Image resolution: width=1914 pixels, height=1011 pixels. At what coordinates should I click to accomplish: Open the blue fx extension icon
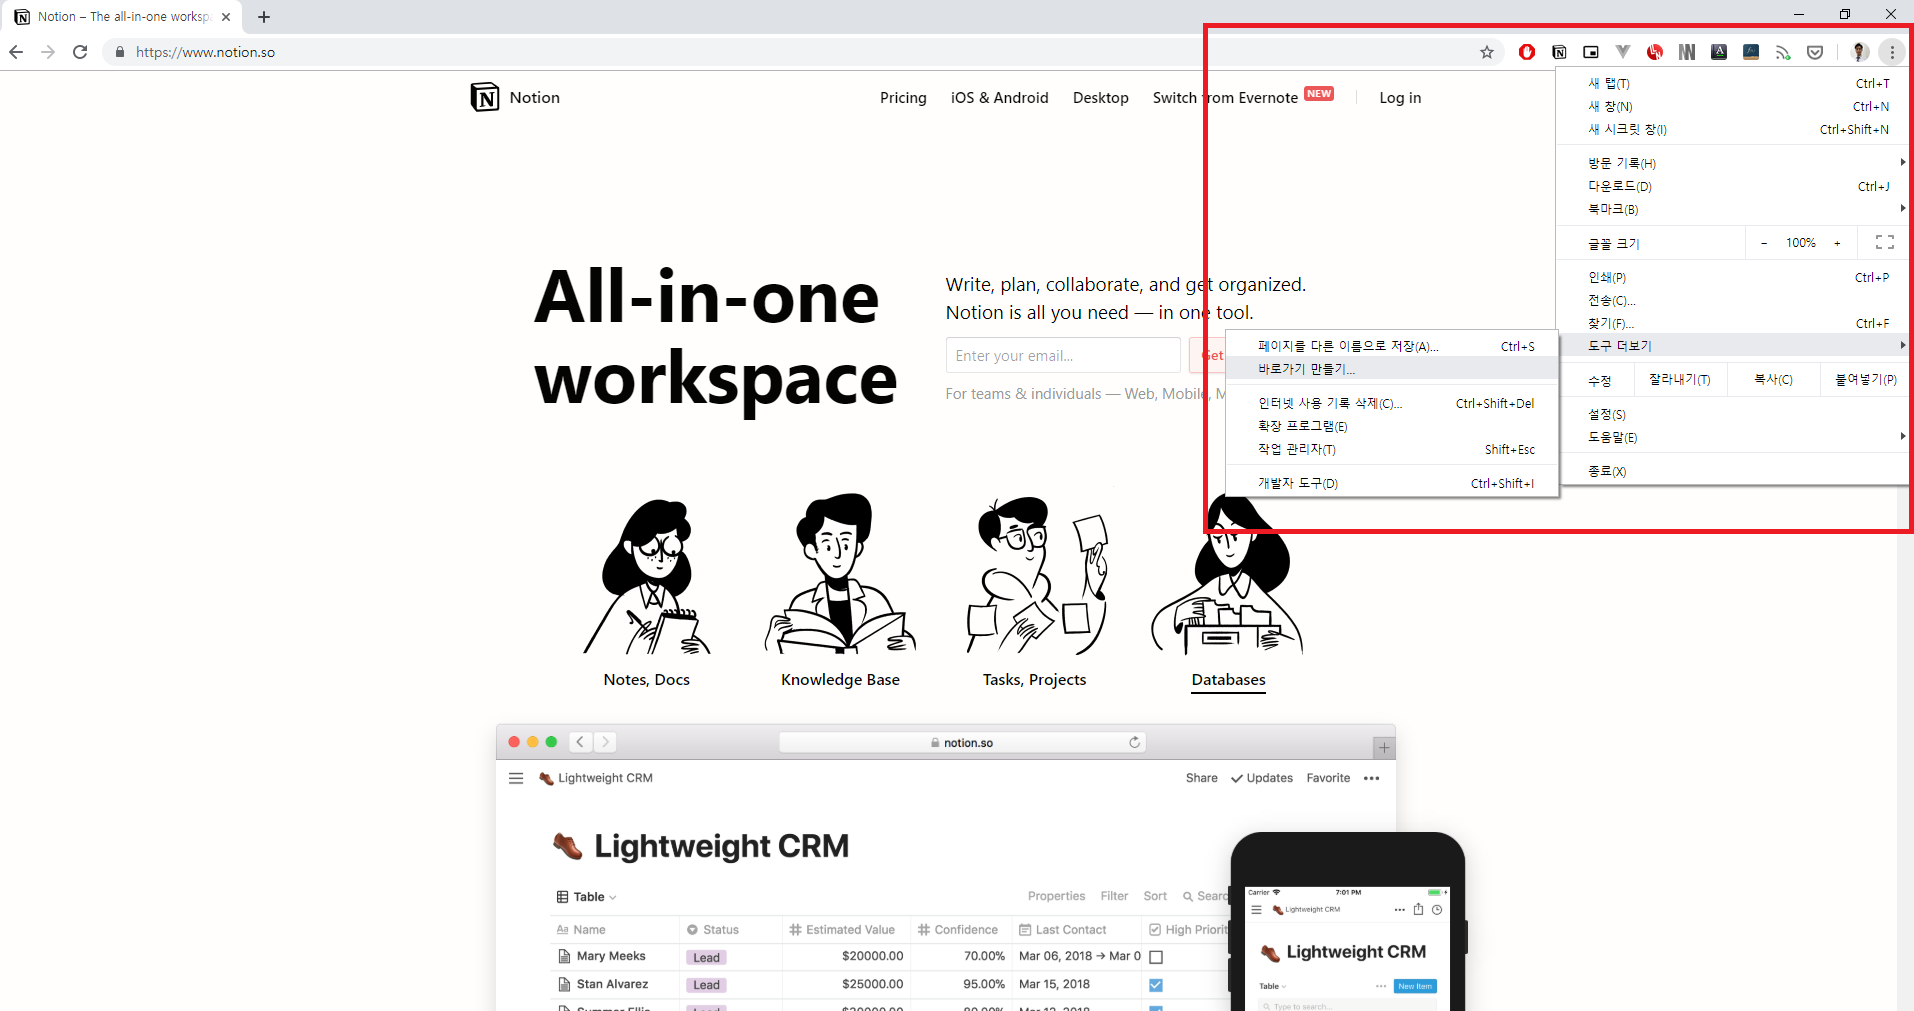pos(1751,52)
